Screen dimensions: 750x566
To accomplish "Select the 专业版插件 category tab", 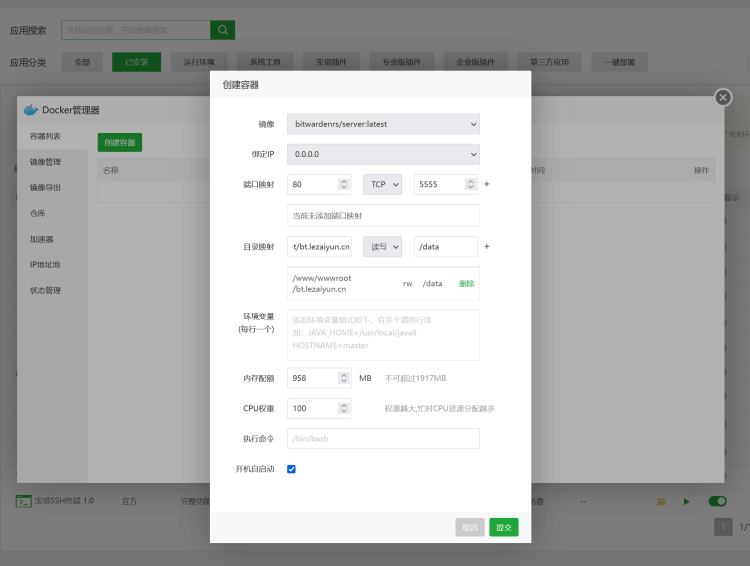I will [x=401, y=62].
